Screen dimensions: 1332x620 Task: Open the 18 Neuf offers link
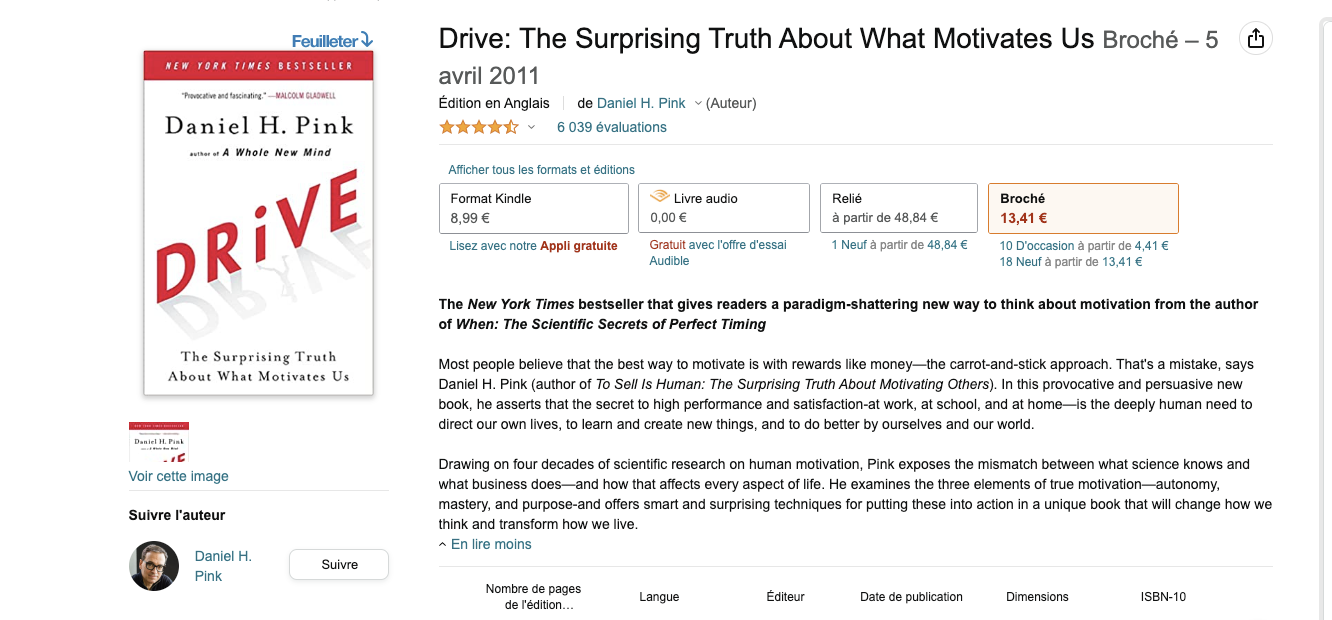pyautogui.click(x=1020, y=262)
